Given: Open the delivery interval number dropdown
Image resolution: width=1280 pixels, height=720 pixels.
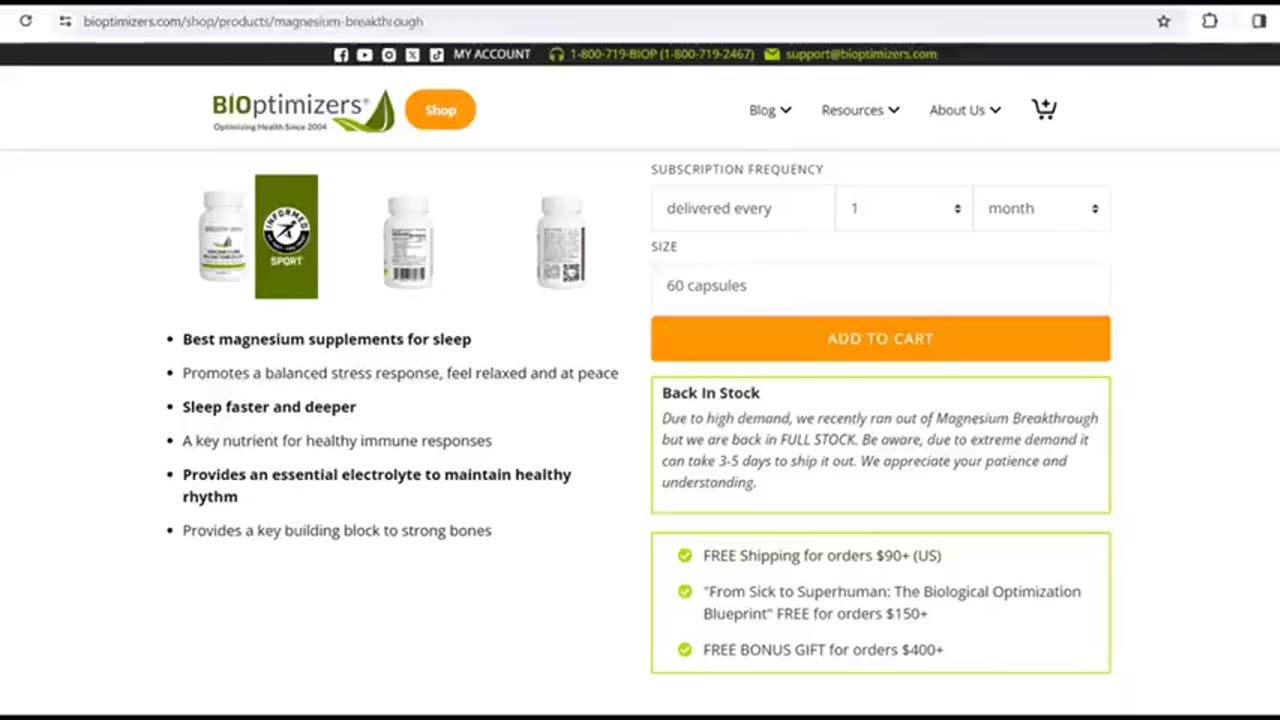Looking at the screenshot, I should point(904,209).
